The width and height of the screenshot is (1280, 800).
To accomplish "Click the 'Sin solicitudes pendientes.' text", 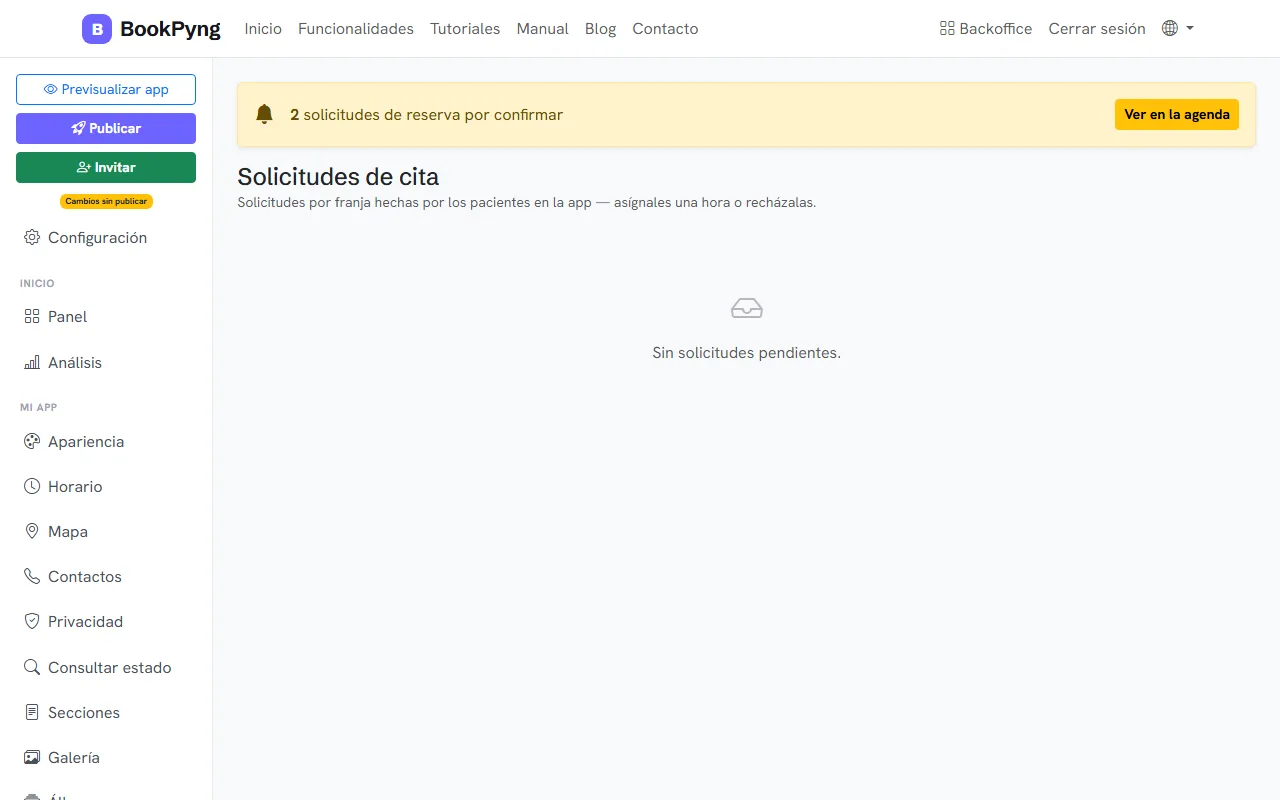I will coord(747,353).
